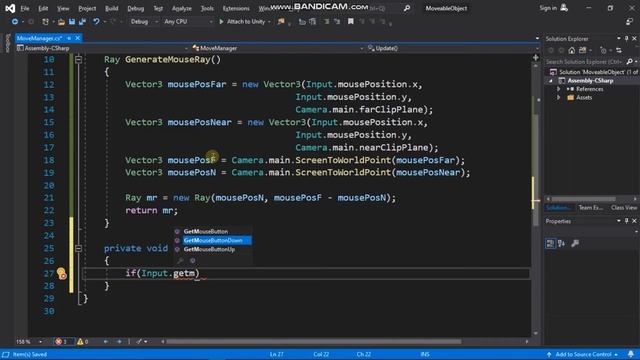Screen dimensions: 640x360
Task: Open the editor zoom percentage dropdown
Action: coord(40,342)
